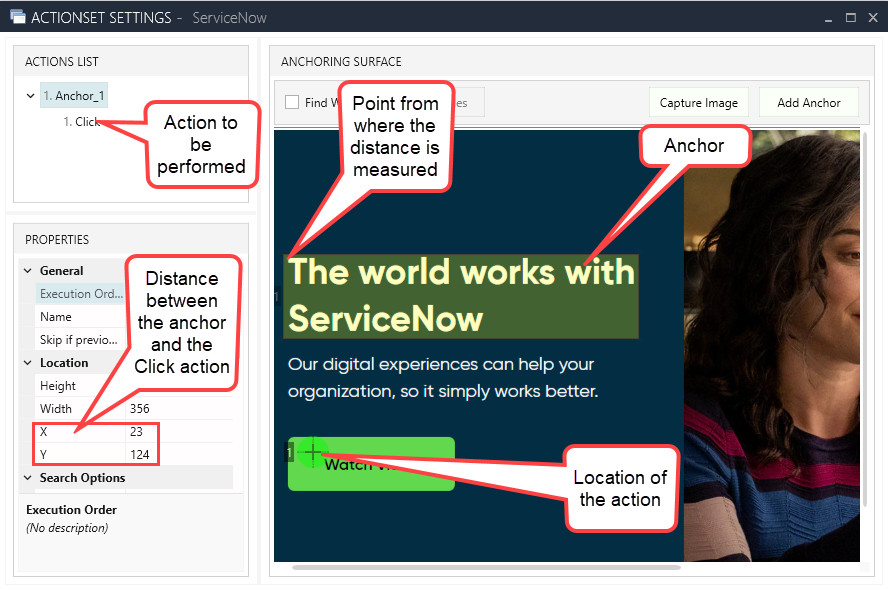Viewport: 888px width, 590px height.
Task: Click the Properties panel header
Action: pyautogui.click(x=131, y=239)
